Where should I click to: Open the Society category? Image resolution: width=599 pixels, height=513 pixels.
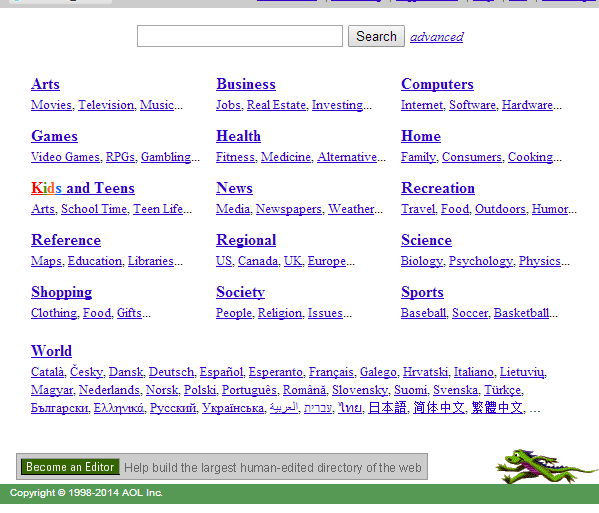(x=241, y=292)
